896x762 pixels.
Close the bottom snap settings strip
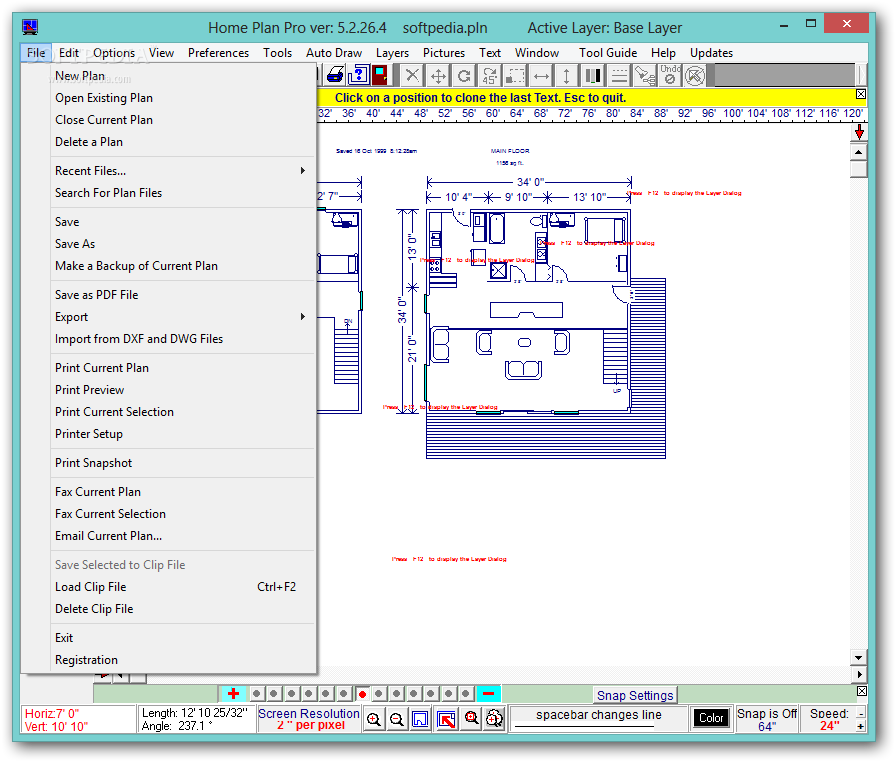tap(862, 691)
